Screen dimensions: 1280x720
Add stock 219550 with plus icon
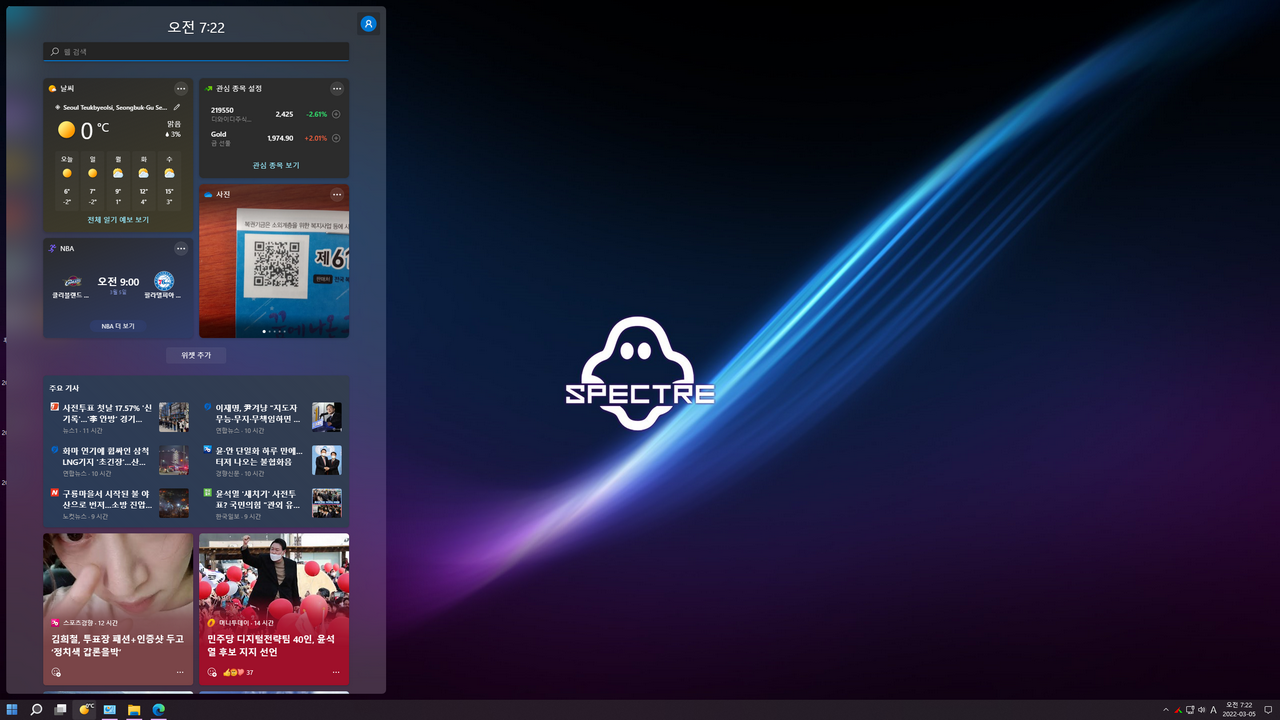click(x=336, y=114)
